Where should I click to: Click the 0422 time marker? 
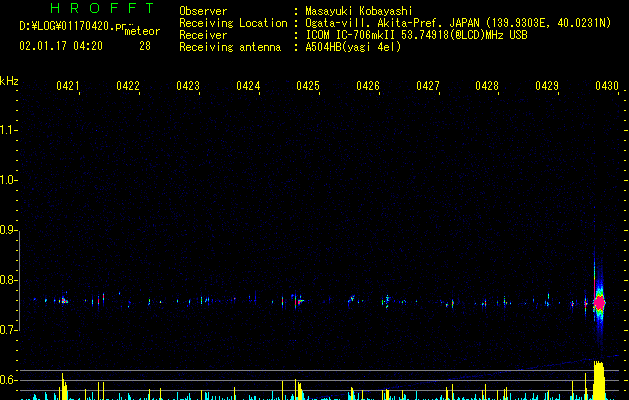click(x=128, y=85)
